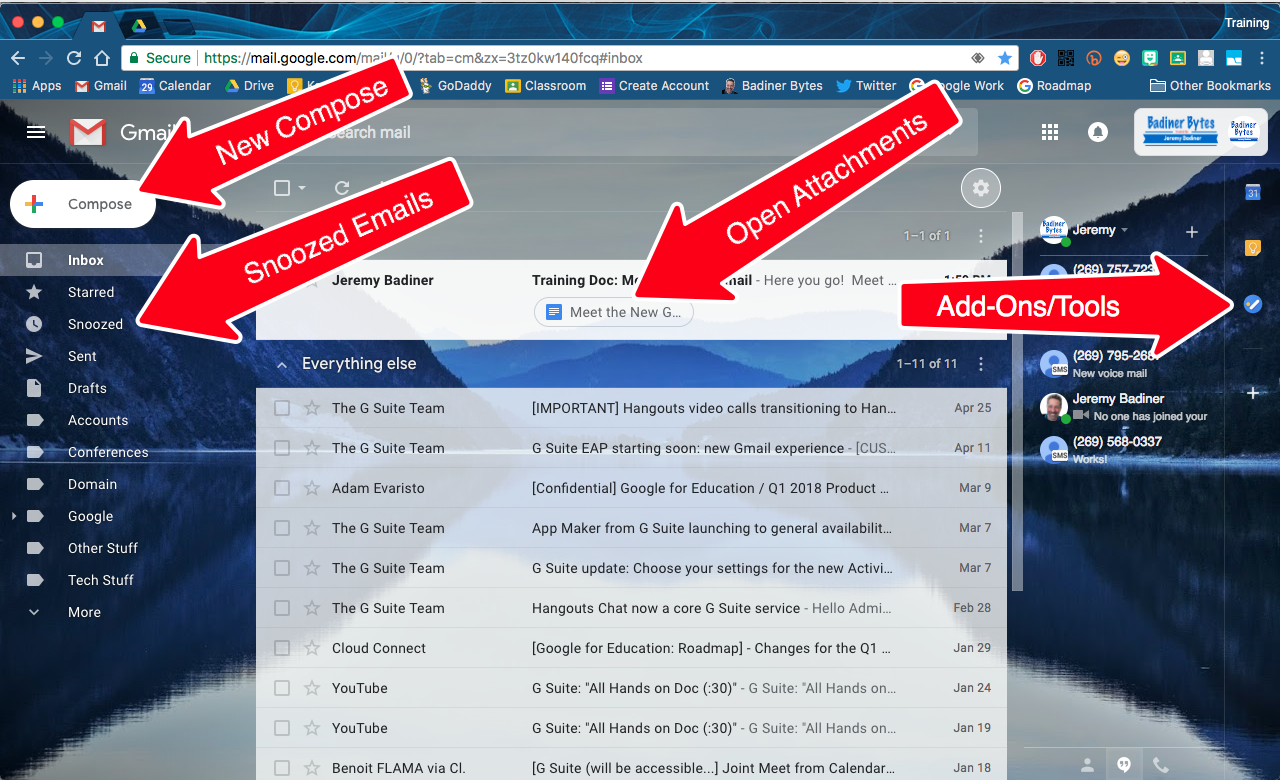The image size is (1280, 780).
Task: Open the App Maker from G Suite email
Action: click(x=633, y=528)
